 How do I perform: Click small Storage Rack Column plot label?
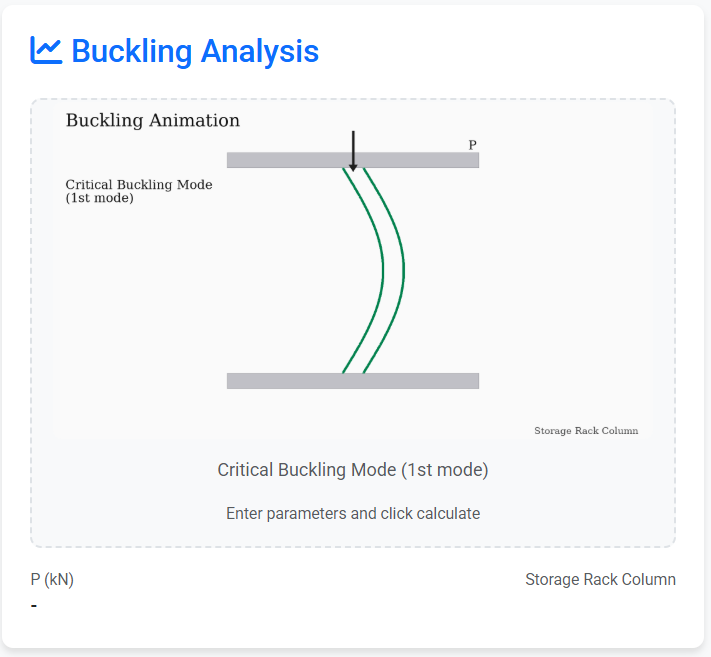pos(586,431)
